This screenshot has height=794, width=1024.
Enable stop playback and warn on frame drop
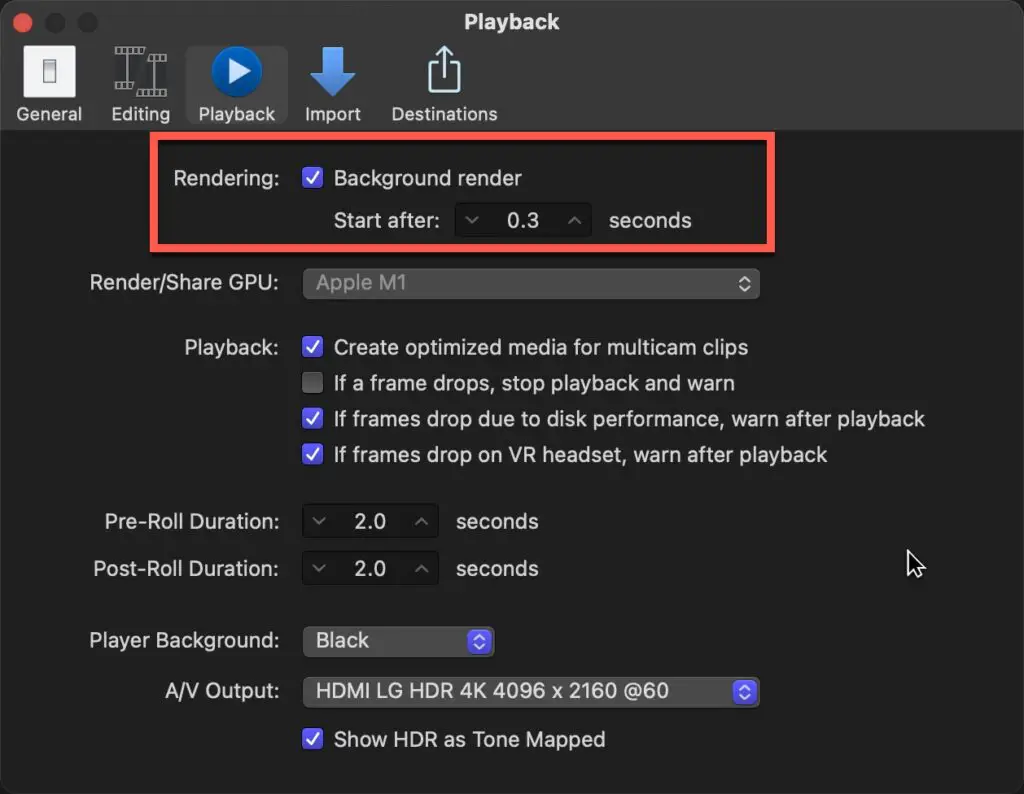(x=312, y=383)
